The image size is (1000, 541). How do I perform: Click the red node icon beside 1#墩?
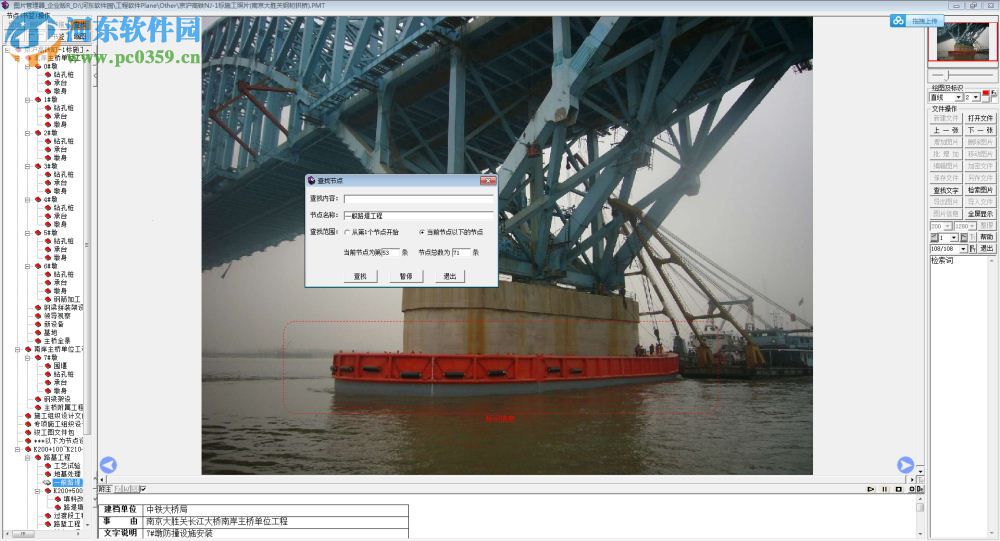click(x=38, y=100)
